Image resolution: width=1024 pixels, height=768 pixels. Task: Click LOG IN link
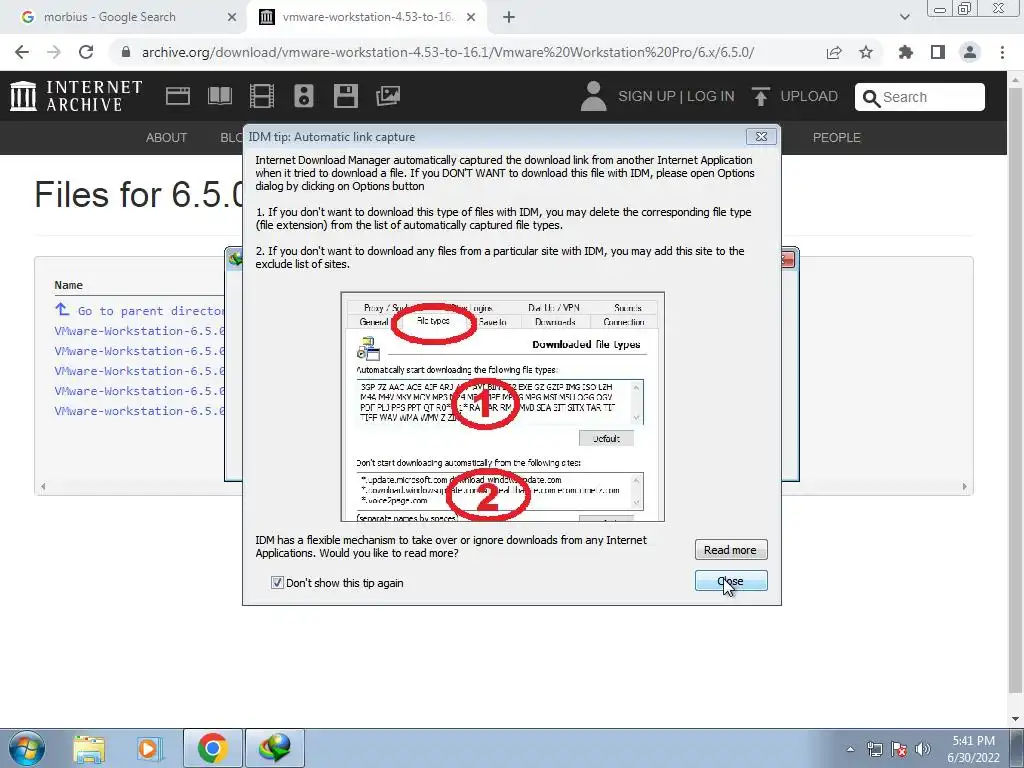[x=711, y=97]
